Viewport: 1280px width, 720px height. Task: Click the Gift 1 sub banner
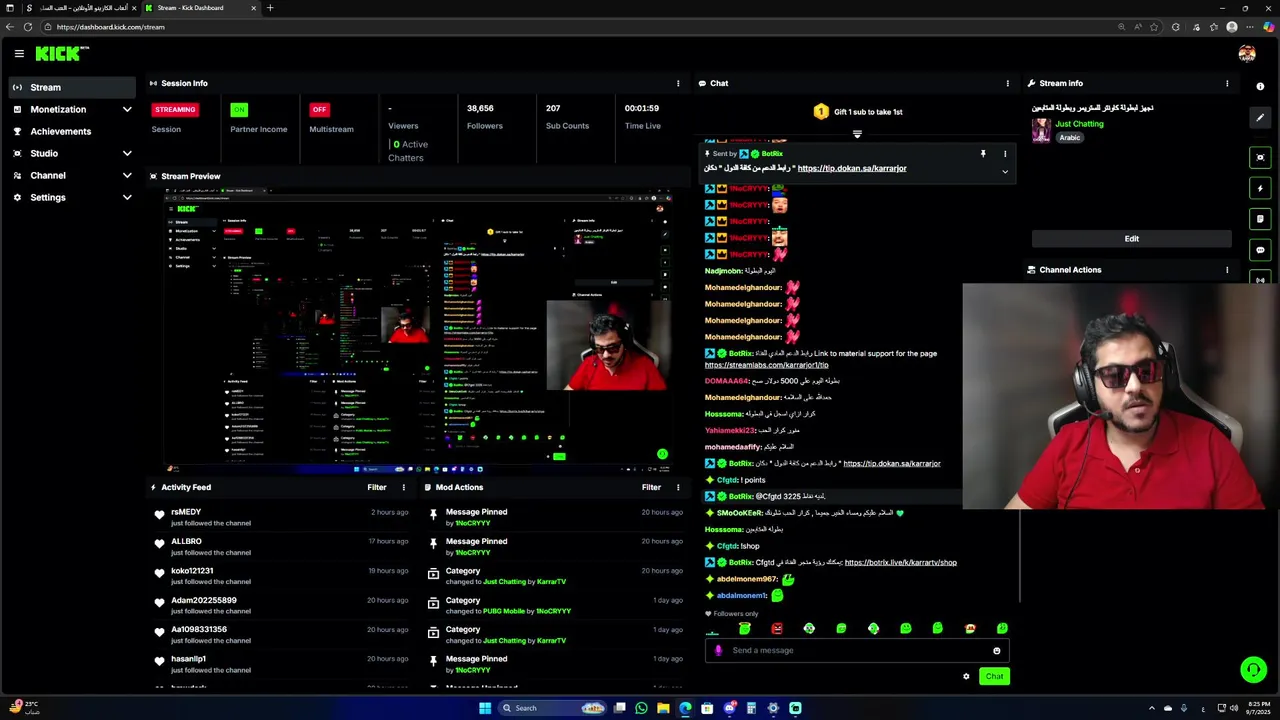click(857, 112)
